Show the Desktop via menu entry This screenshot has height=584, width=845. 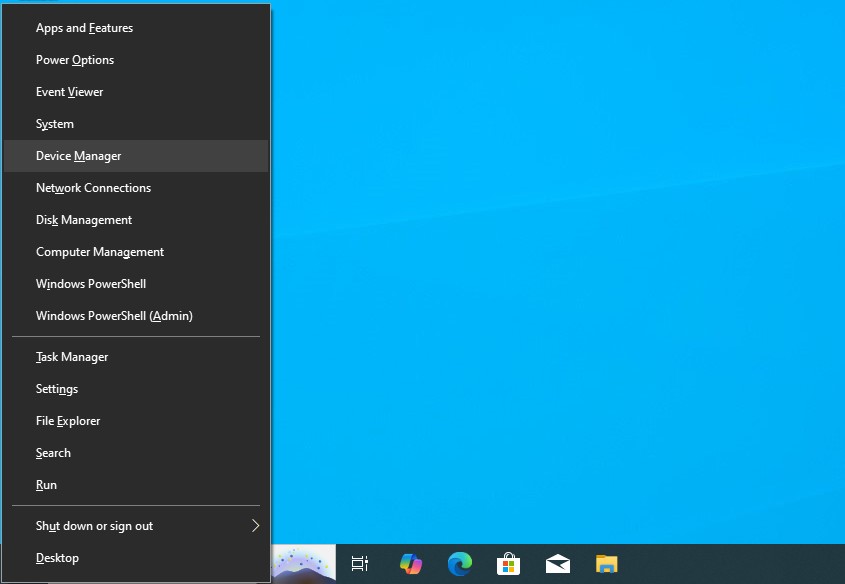(x=136, y=558)
